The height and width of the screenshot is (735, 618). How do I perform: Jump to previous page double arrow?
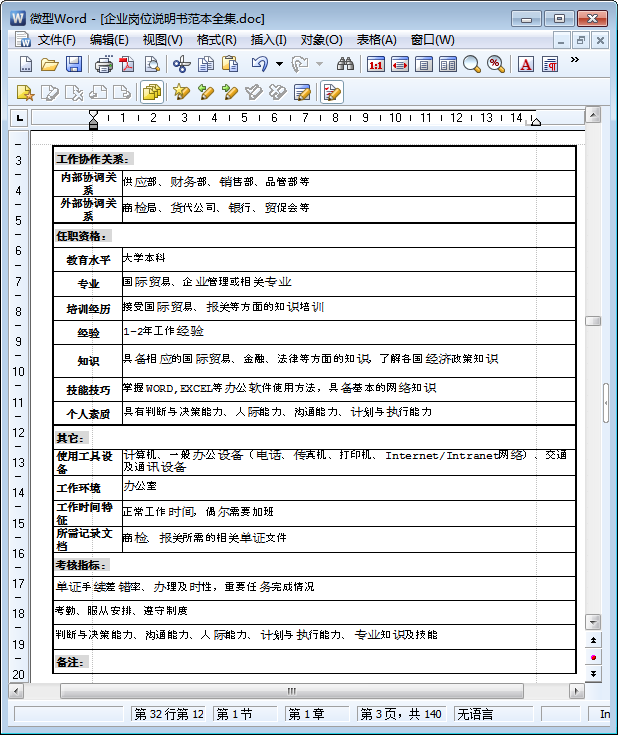pyautogui.click(x=593, y=640)
